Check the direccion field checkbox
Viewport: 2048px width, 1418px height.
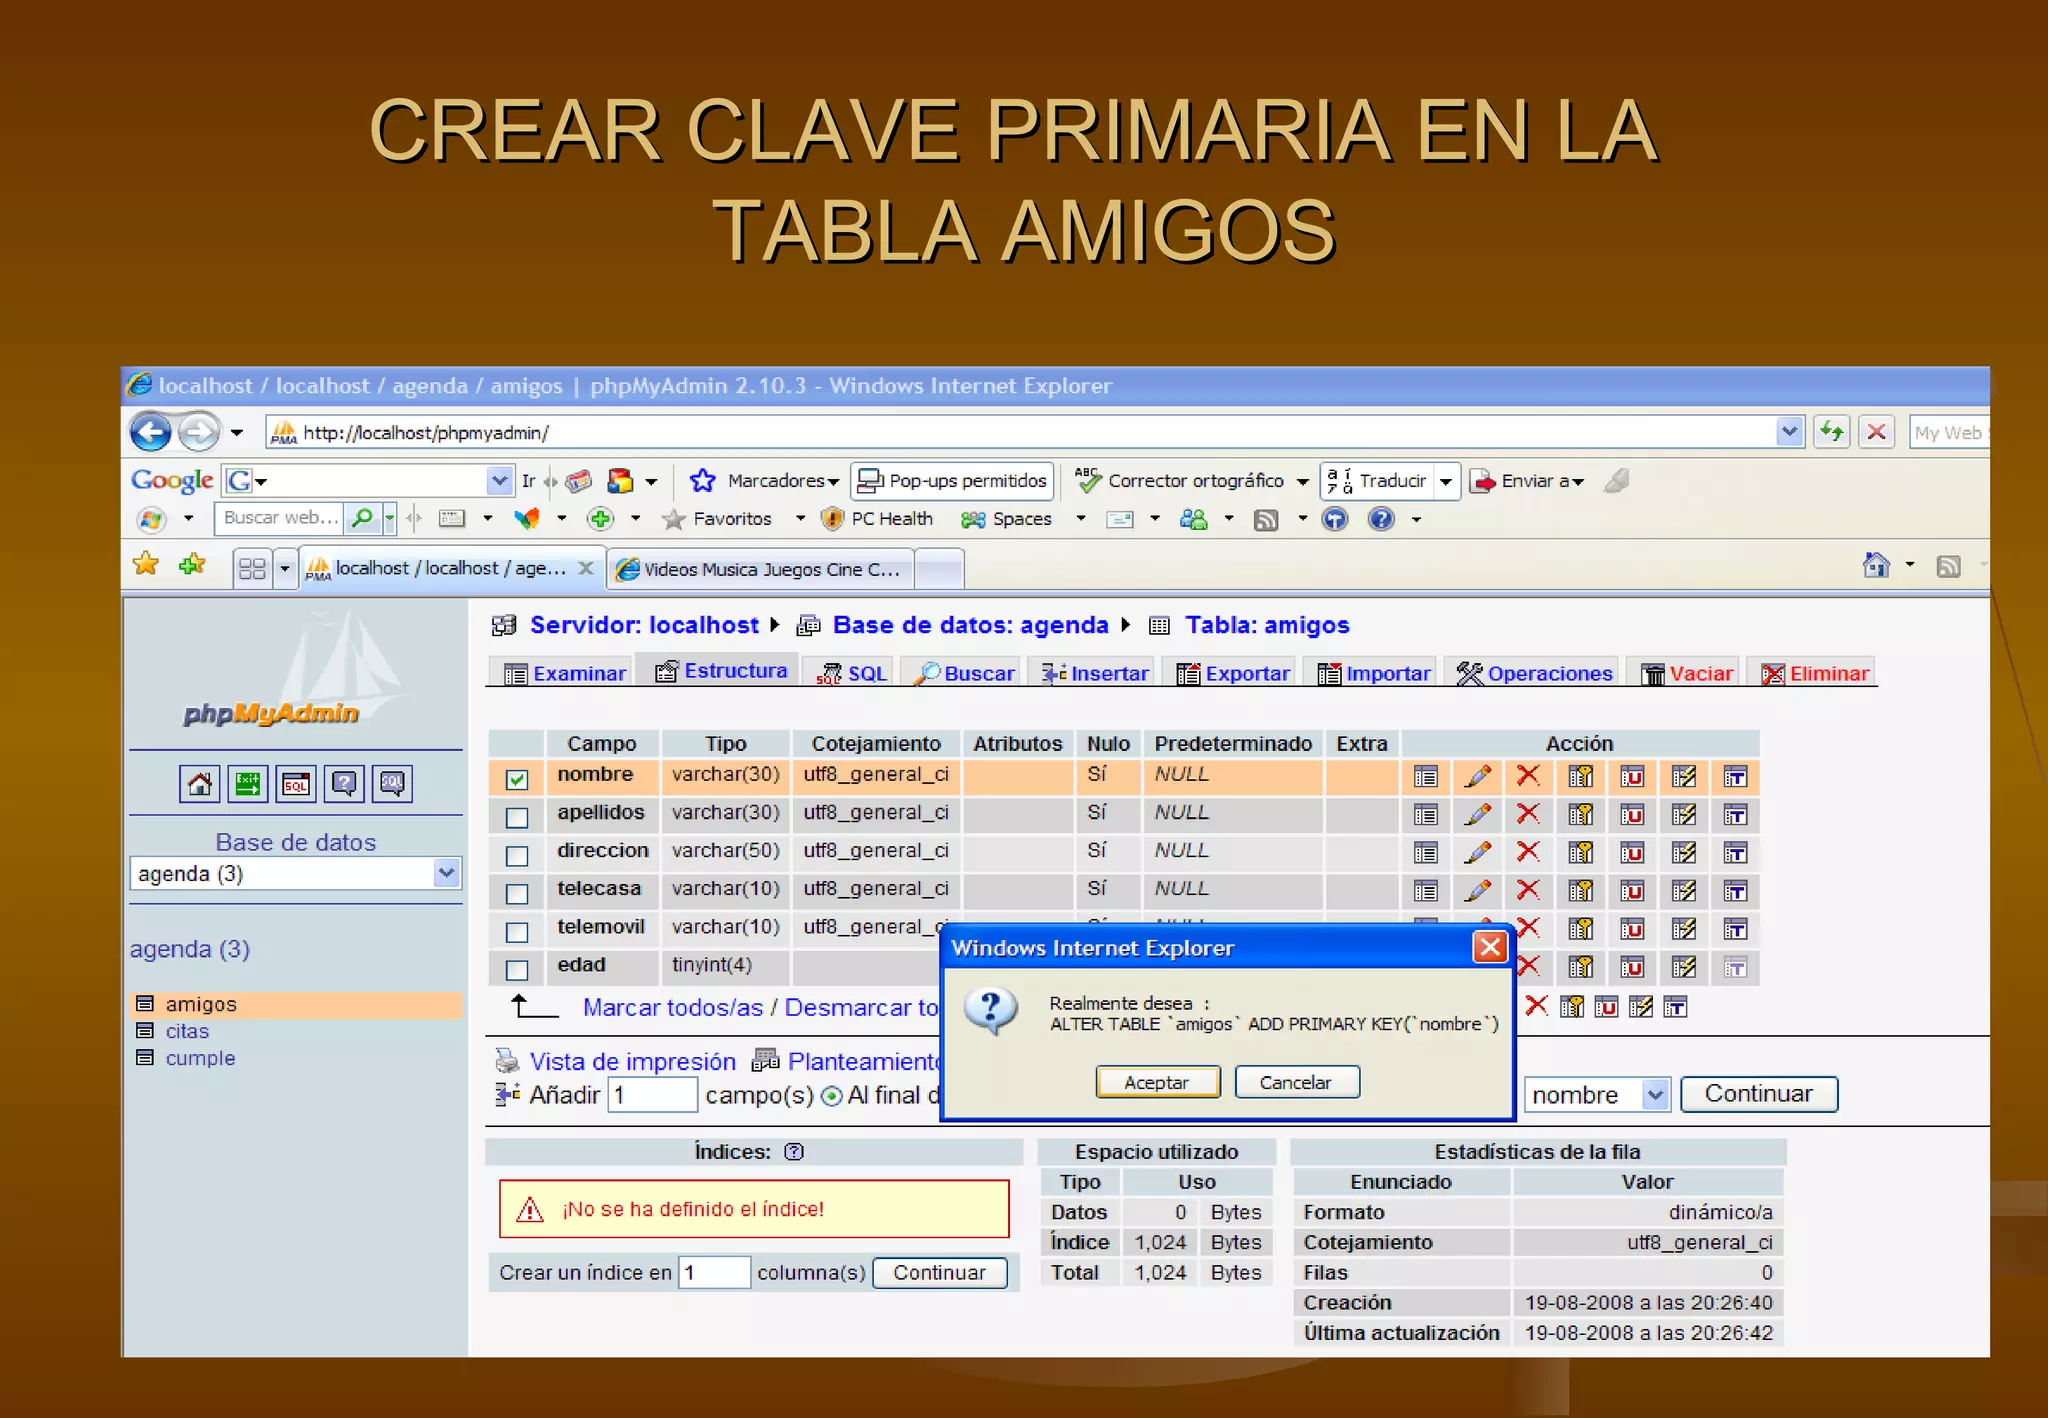pos(517,855)
